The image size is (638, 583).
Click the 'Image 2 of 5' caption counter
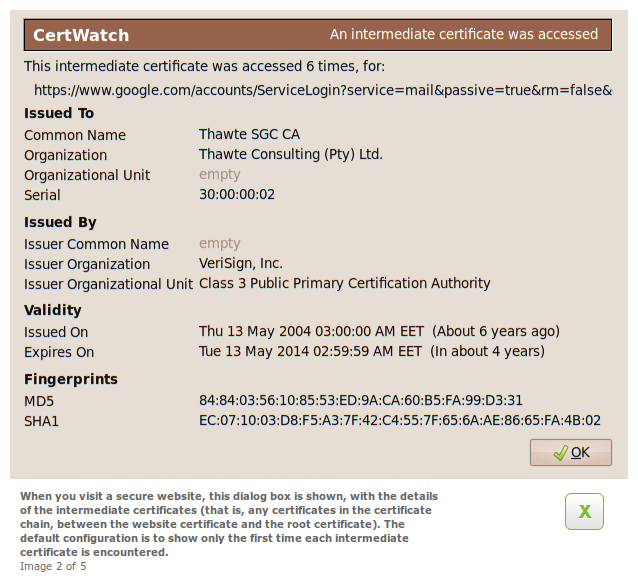[x=53, y=566]
